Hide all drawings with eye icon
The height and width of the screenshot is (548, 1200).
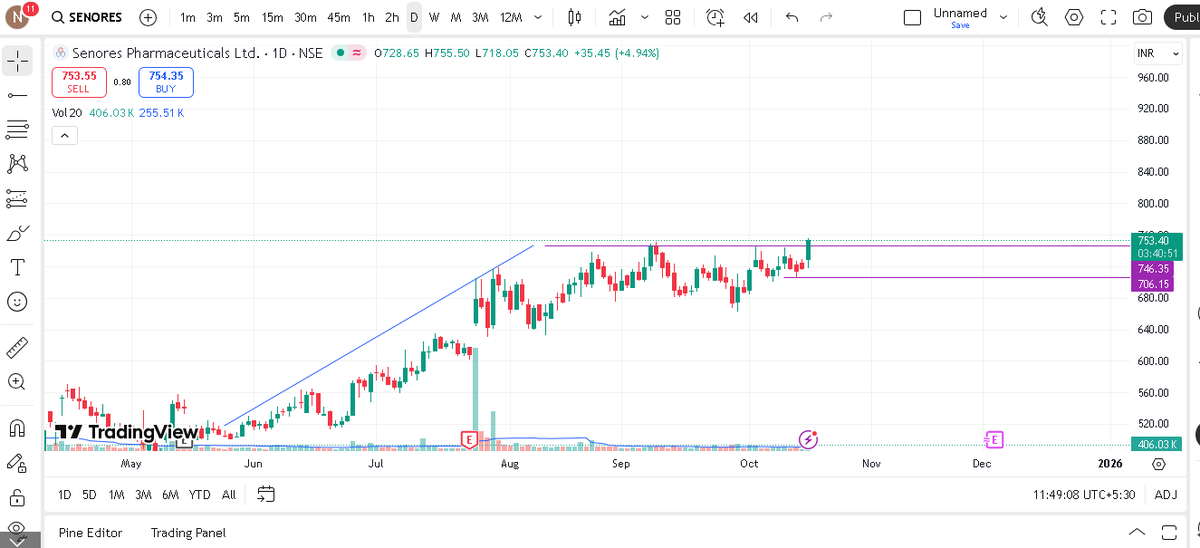pos(16,531)
